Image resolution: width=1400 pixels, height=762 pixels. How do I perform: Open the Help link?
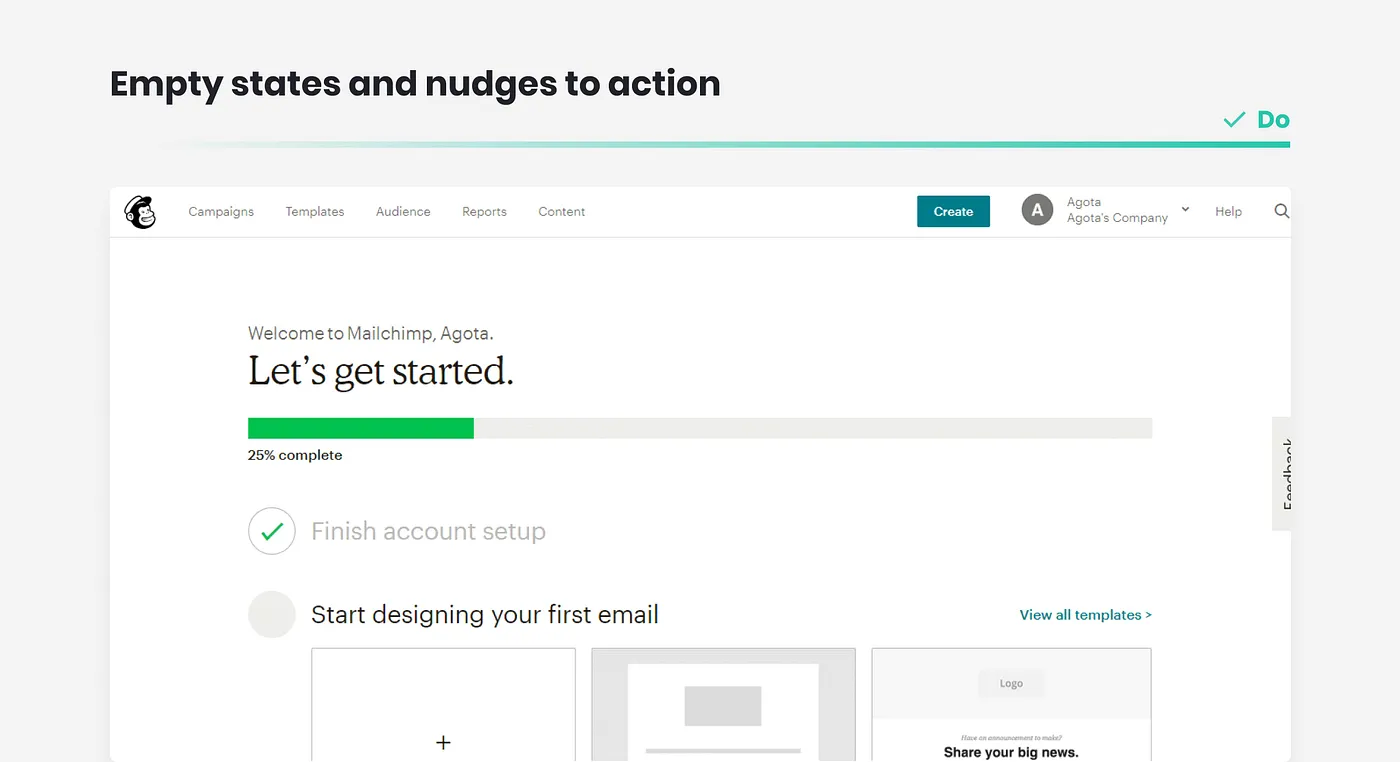[x=1228, y=212]
